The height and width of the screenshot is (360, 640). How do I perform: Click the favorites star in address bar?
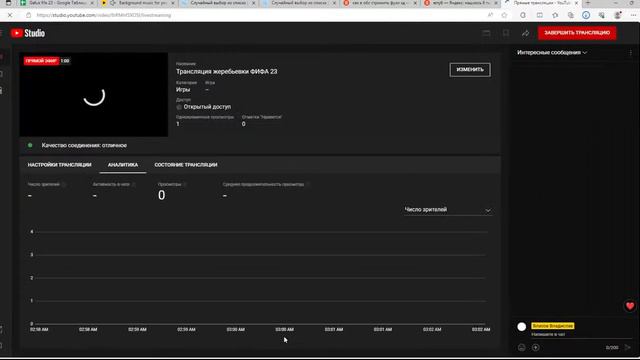pos(504,15)
